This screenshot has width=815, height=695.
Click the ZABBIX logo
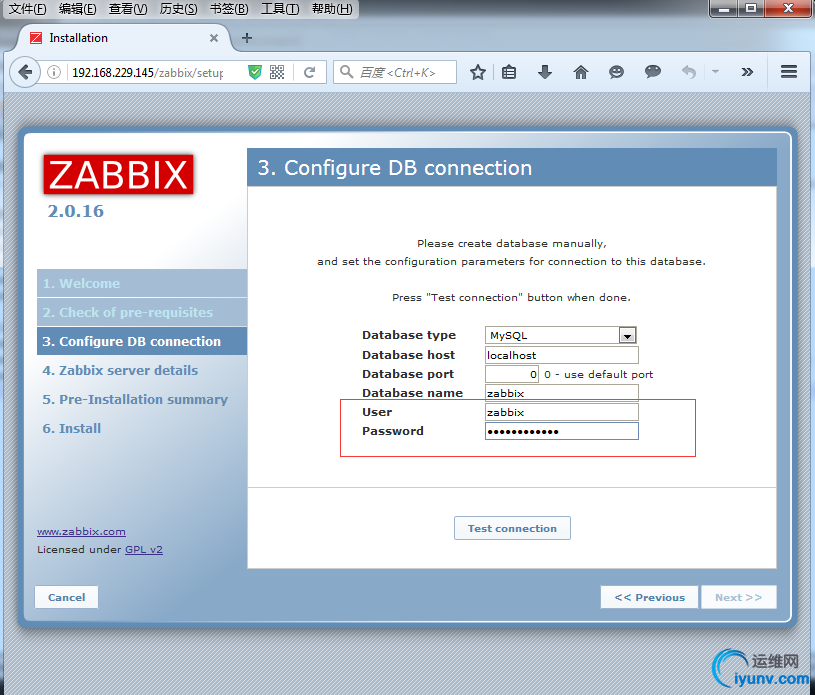[x=119, y=175]
